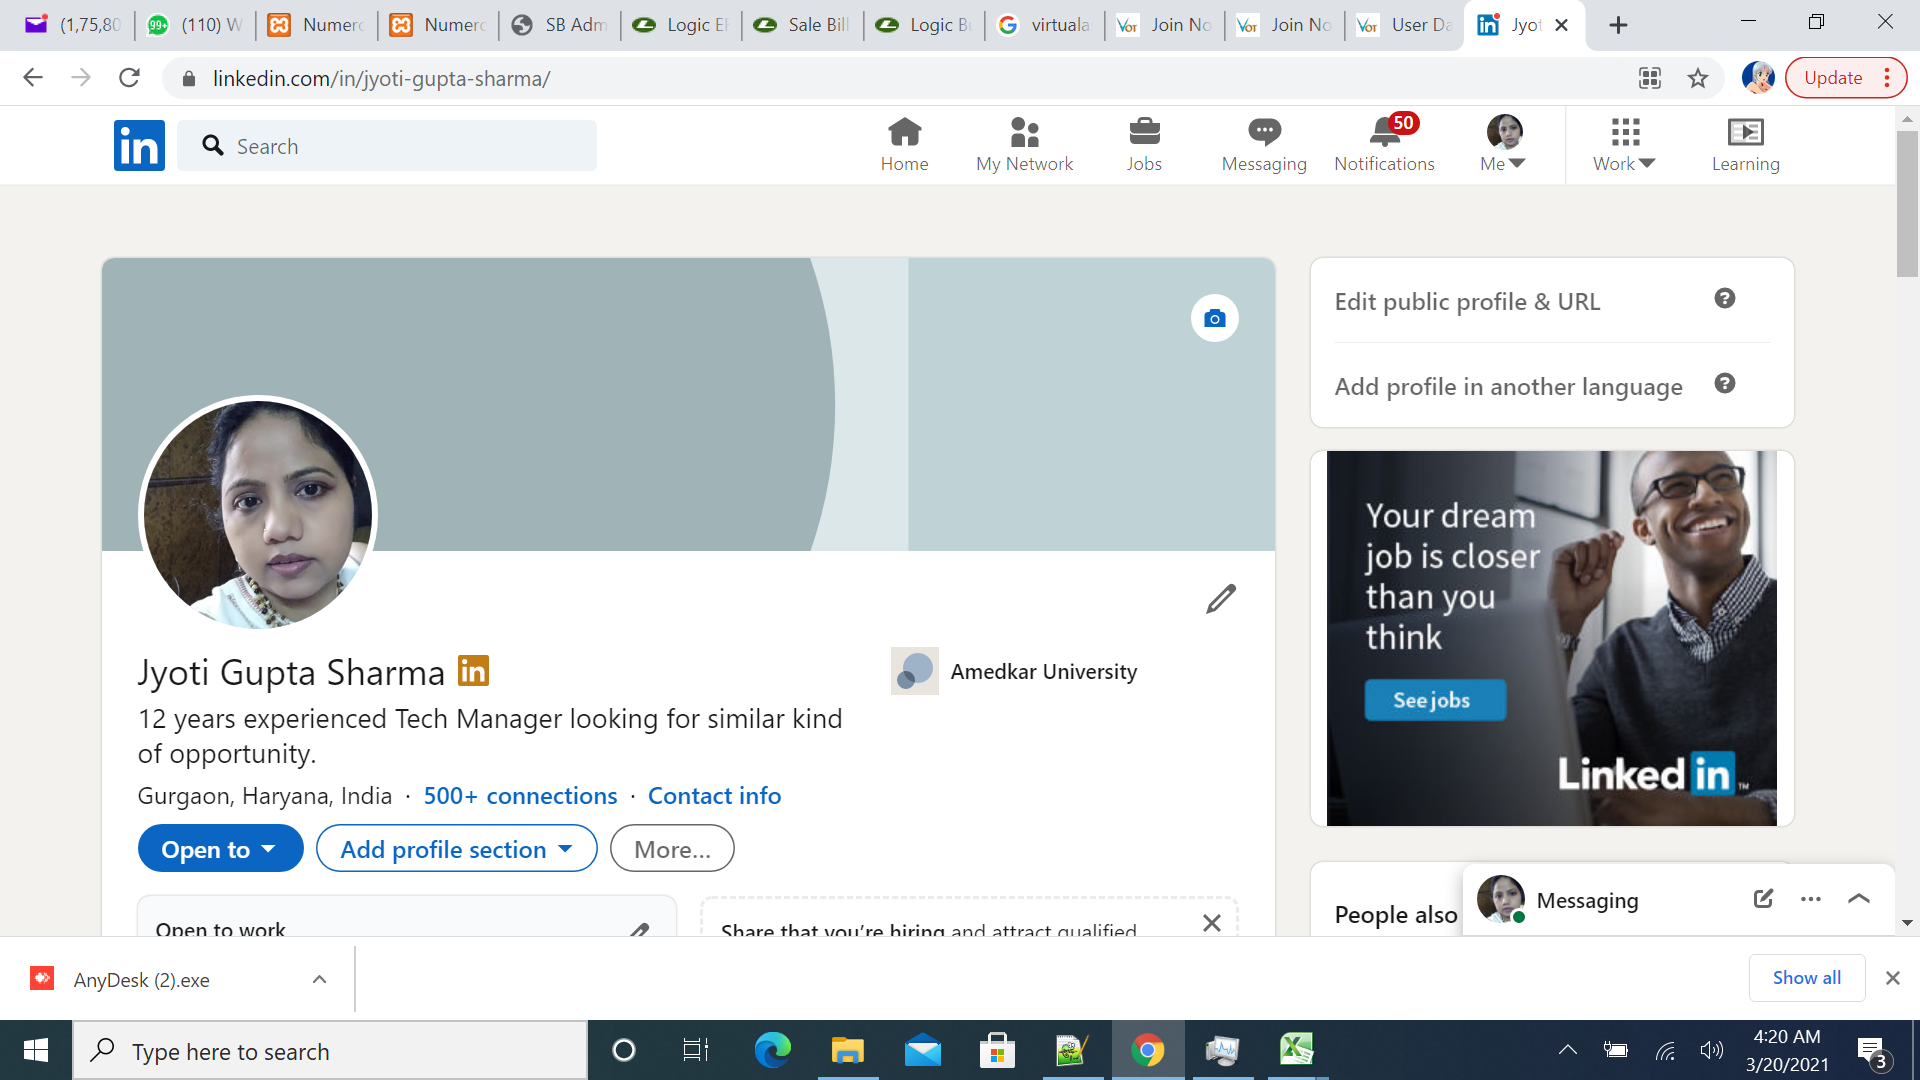The width and height of the screenshot is (1920, 1080).
Task: Open Microsoft Edge from taskbar
Action: tap(772, 1050)
